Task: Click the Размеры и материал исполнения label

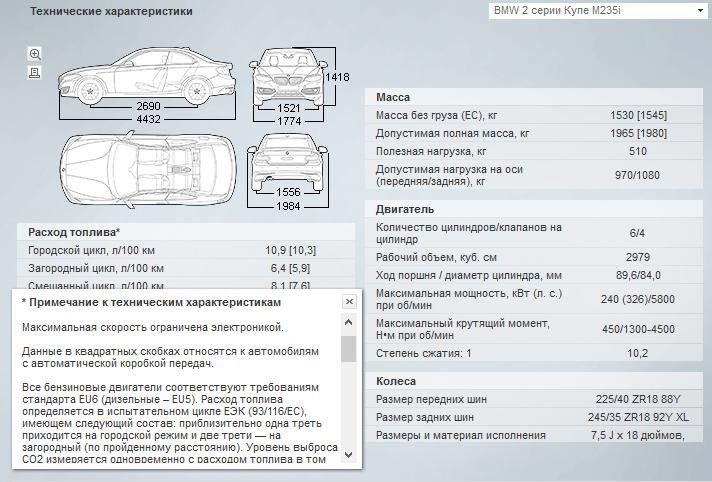Action: point(461,435)
